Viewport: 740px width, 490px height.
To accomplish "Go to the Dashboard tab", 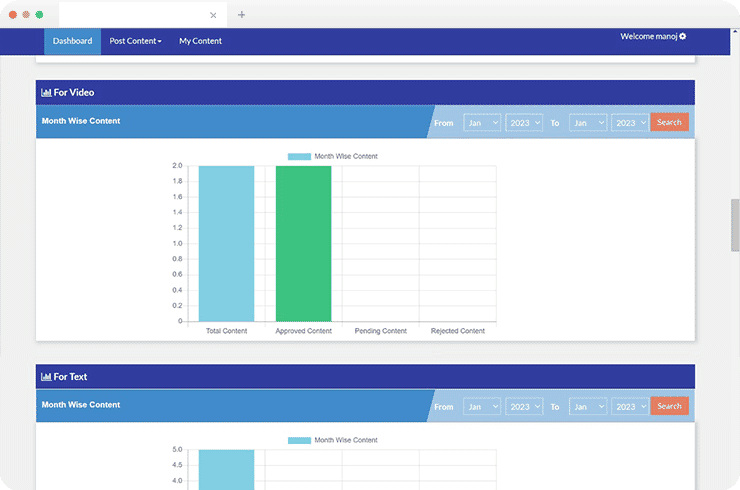I will (x=72, y=41).
